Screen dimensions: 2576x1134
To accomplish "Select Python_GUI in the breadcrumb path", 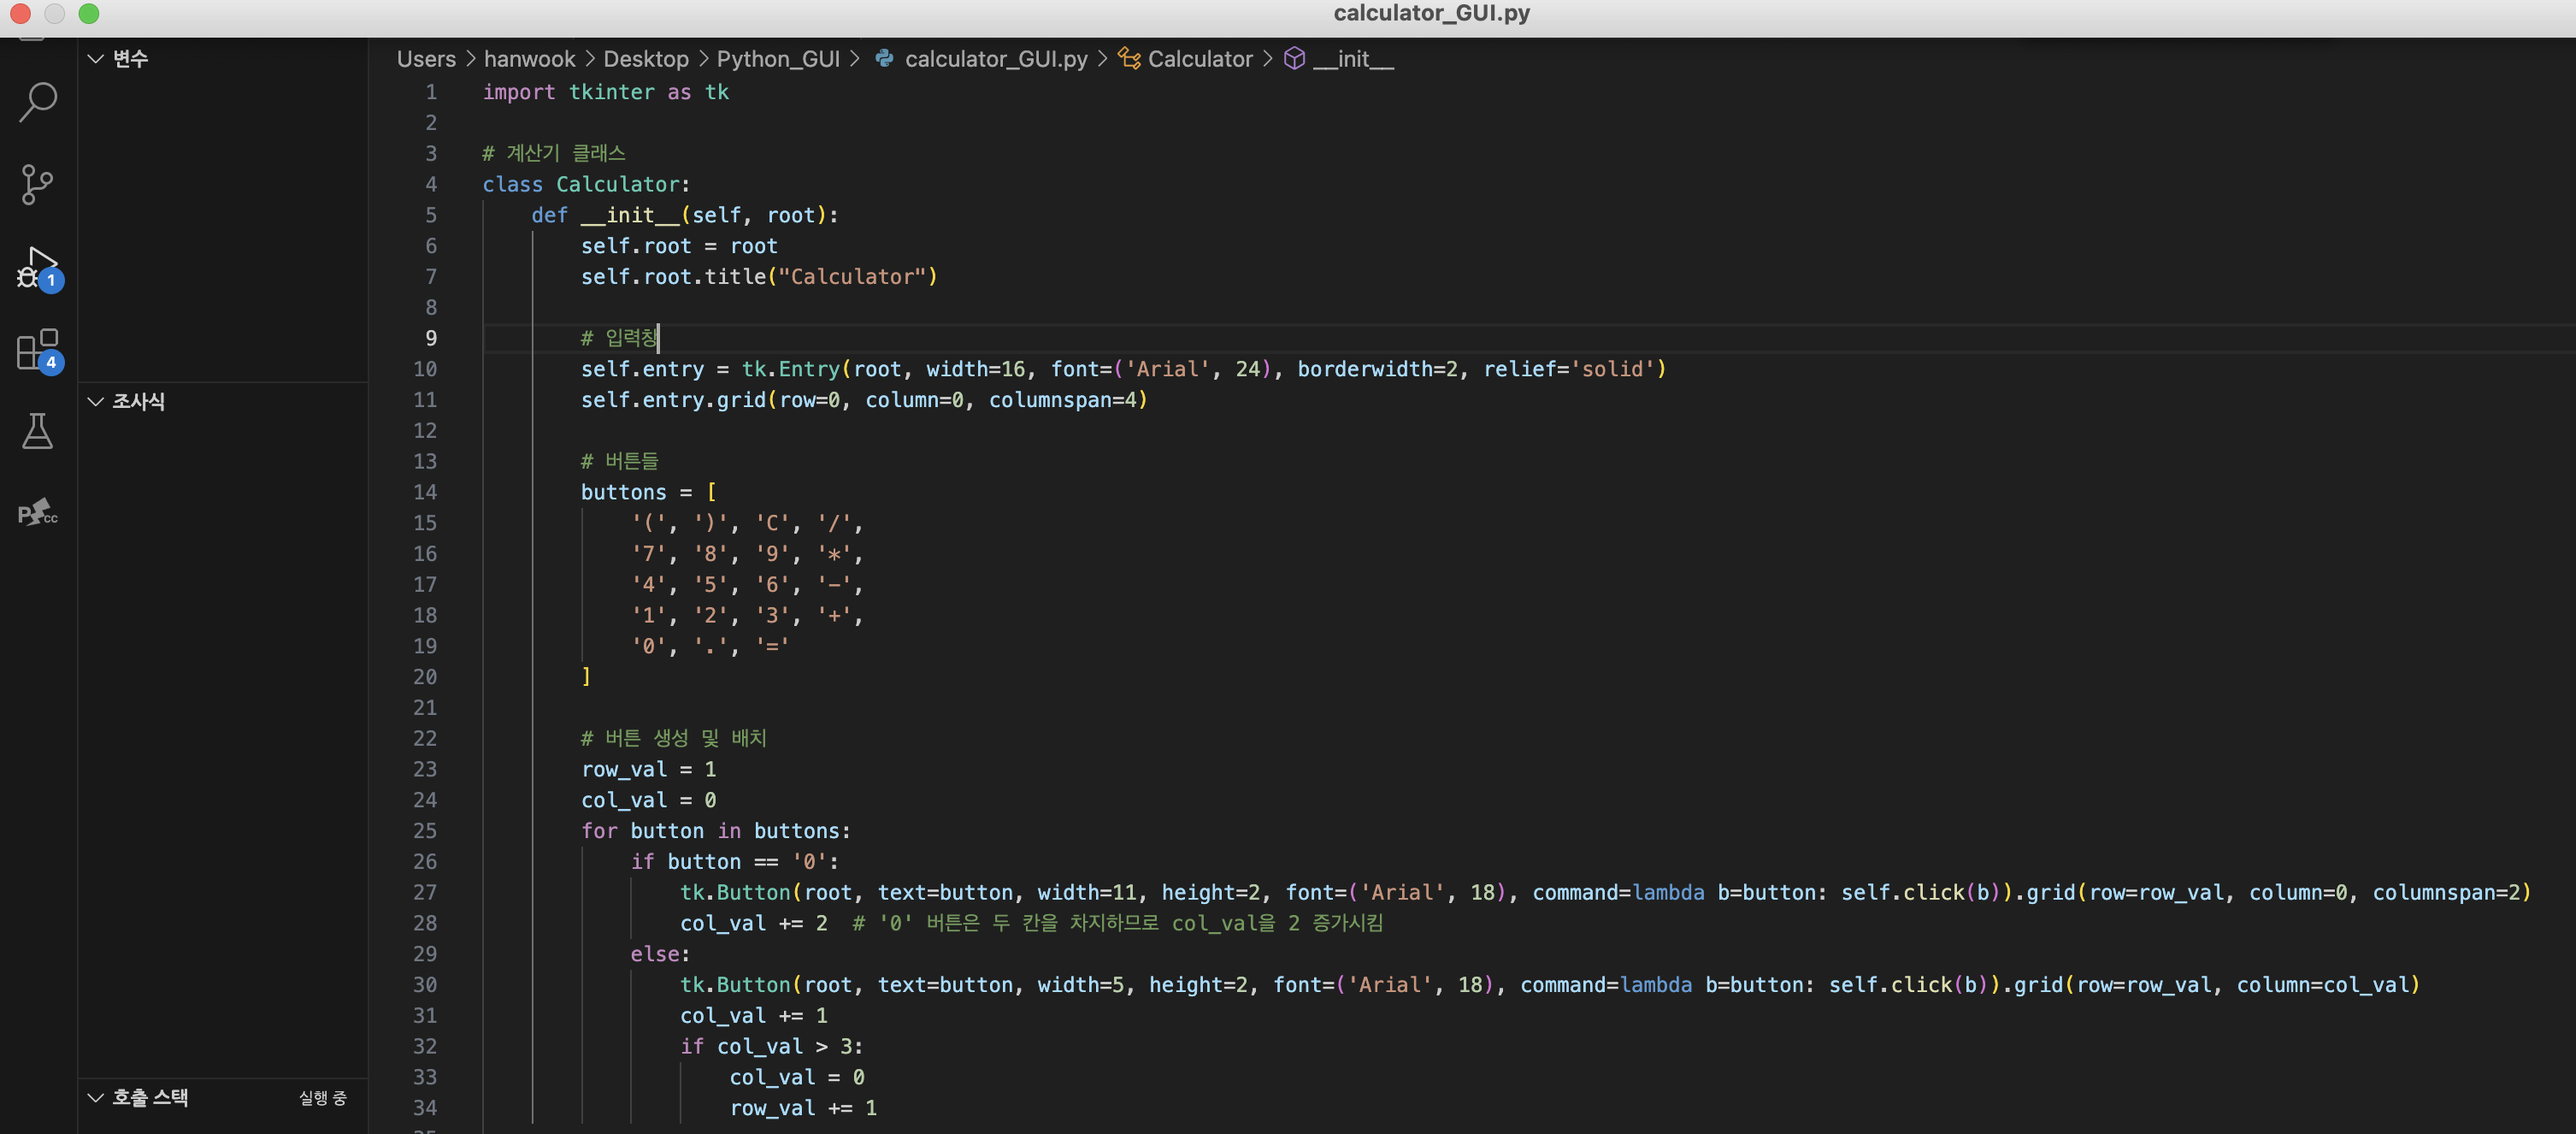I will coord(778,59).
